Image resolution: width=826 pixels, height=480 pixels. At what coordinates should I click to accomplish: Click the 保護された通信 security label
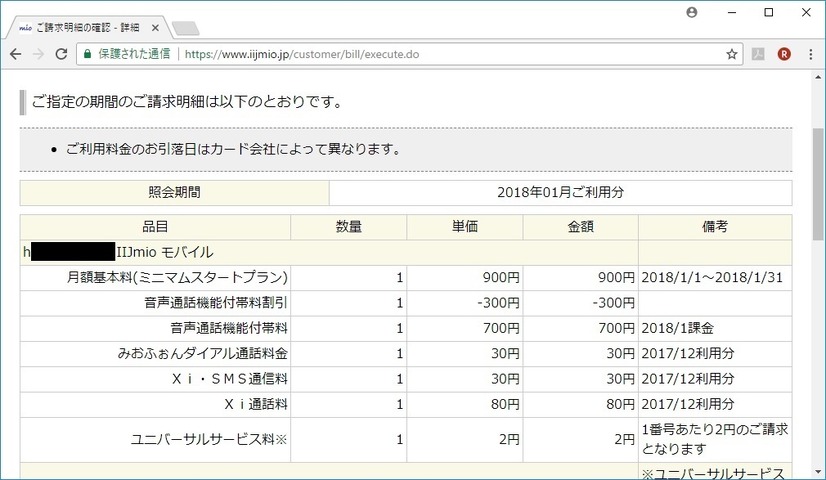(x=134, y=54)
